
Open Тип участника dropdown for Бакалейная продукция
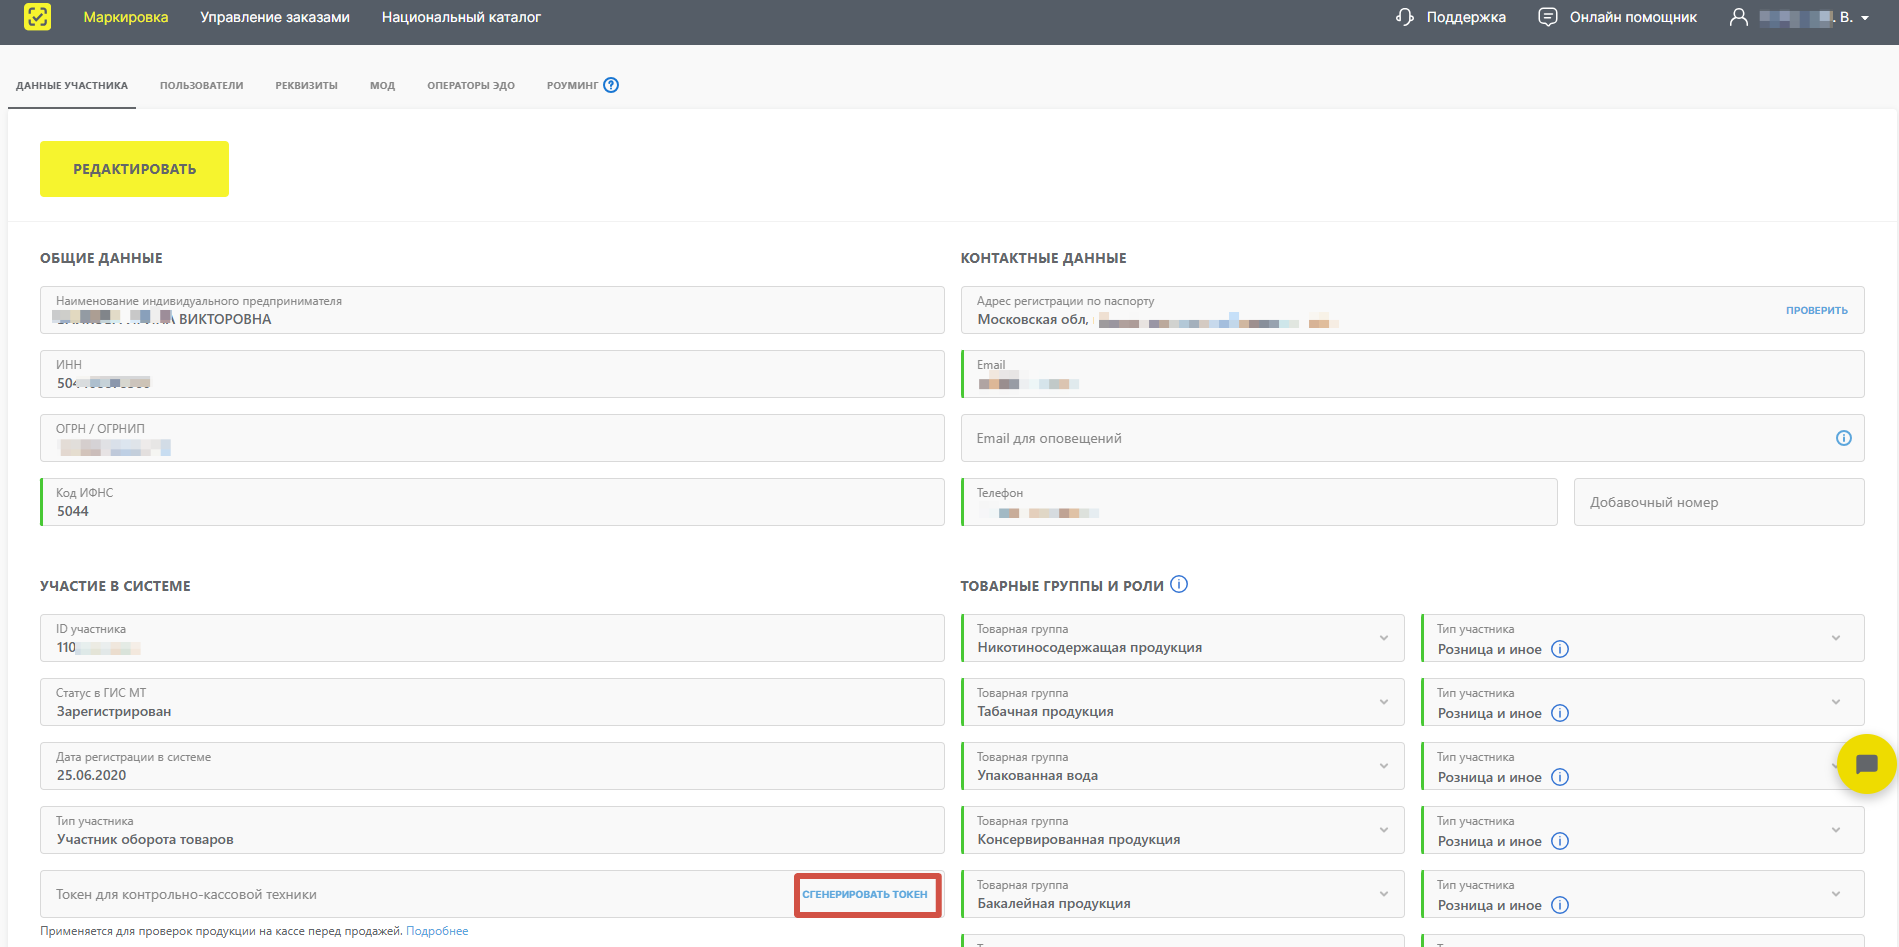point(1836,894)
